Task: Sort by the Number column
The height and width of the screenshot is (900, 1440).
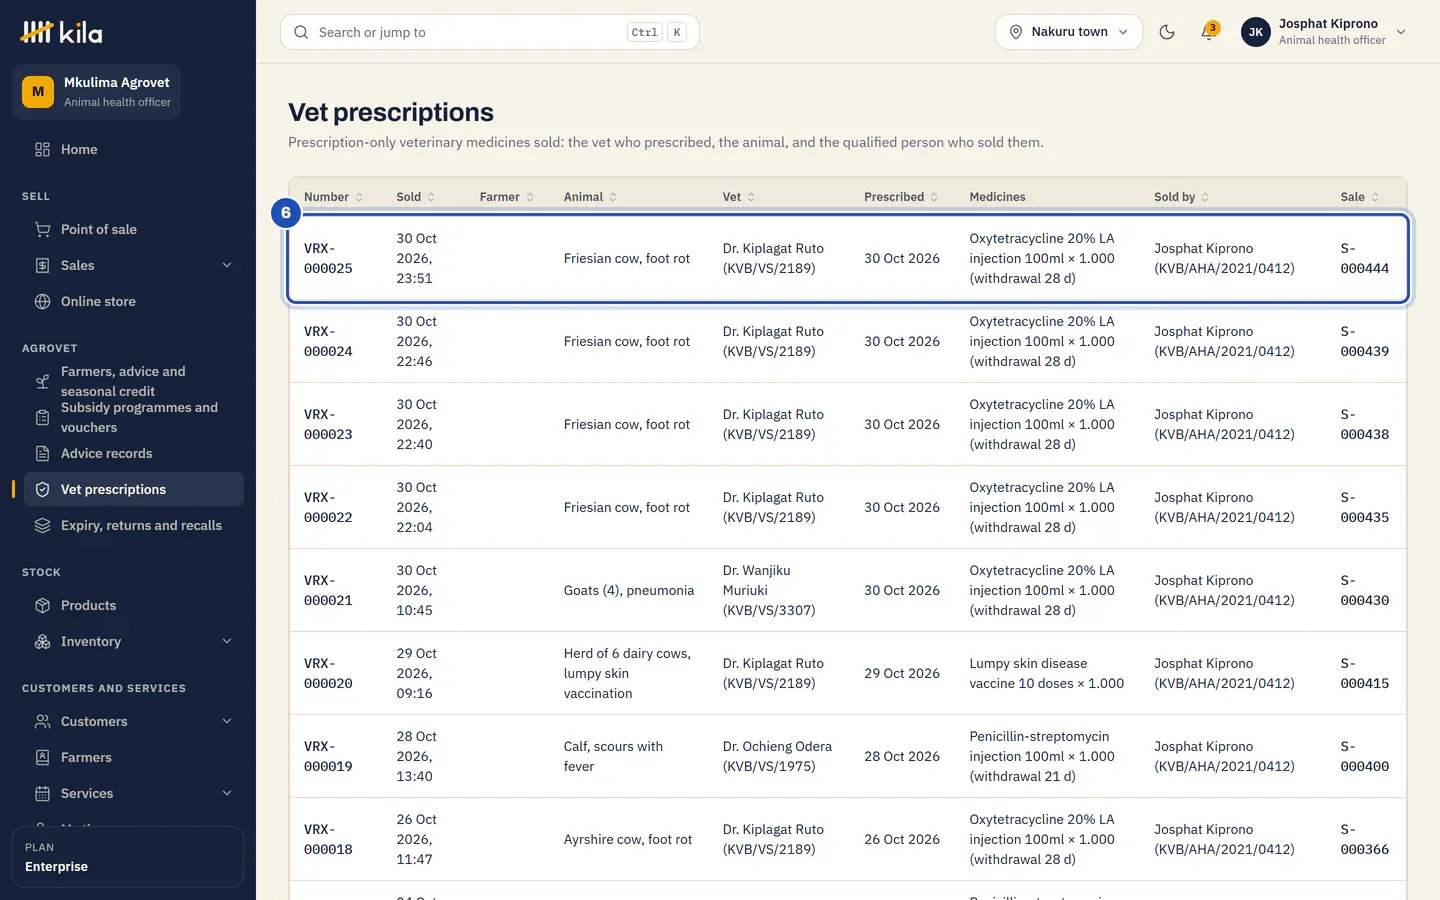Action: click(334, 197)
